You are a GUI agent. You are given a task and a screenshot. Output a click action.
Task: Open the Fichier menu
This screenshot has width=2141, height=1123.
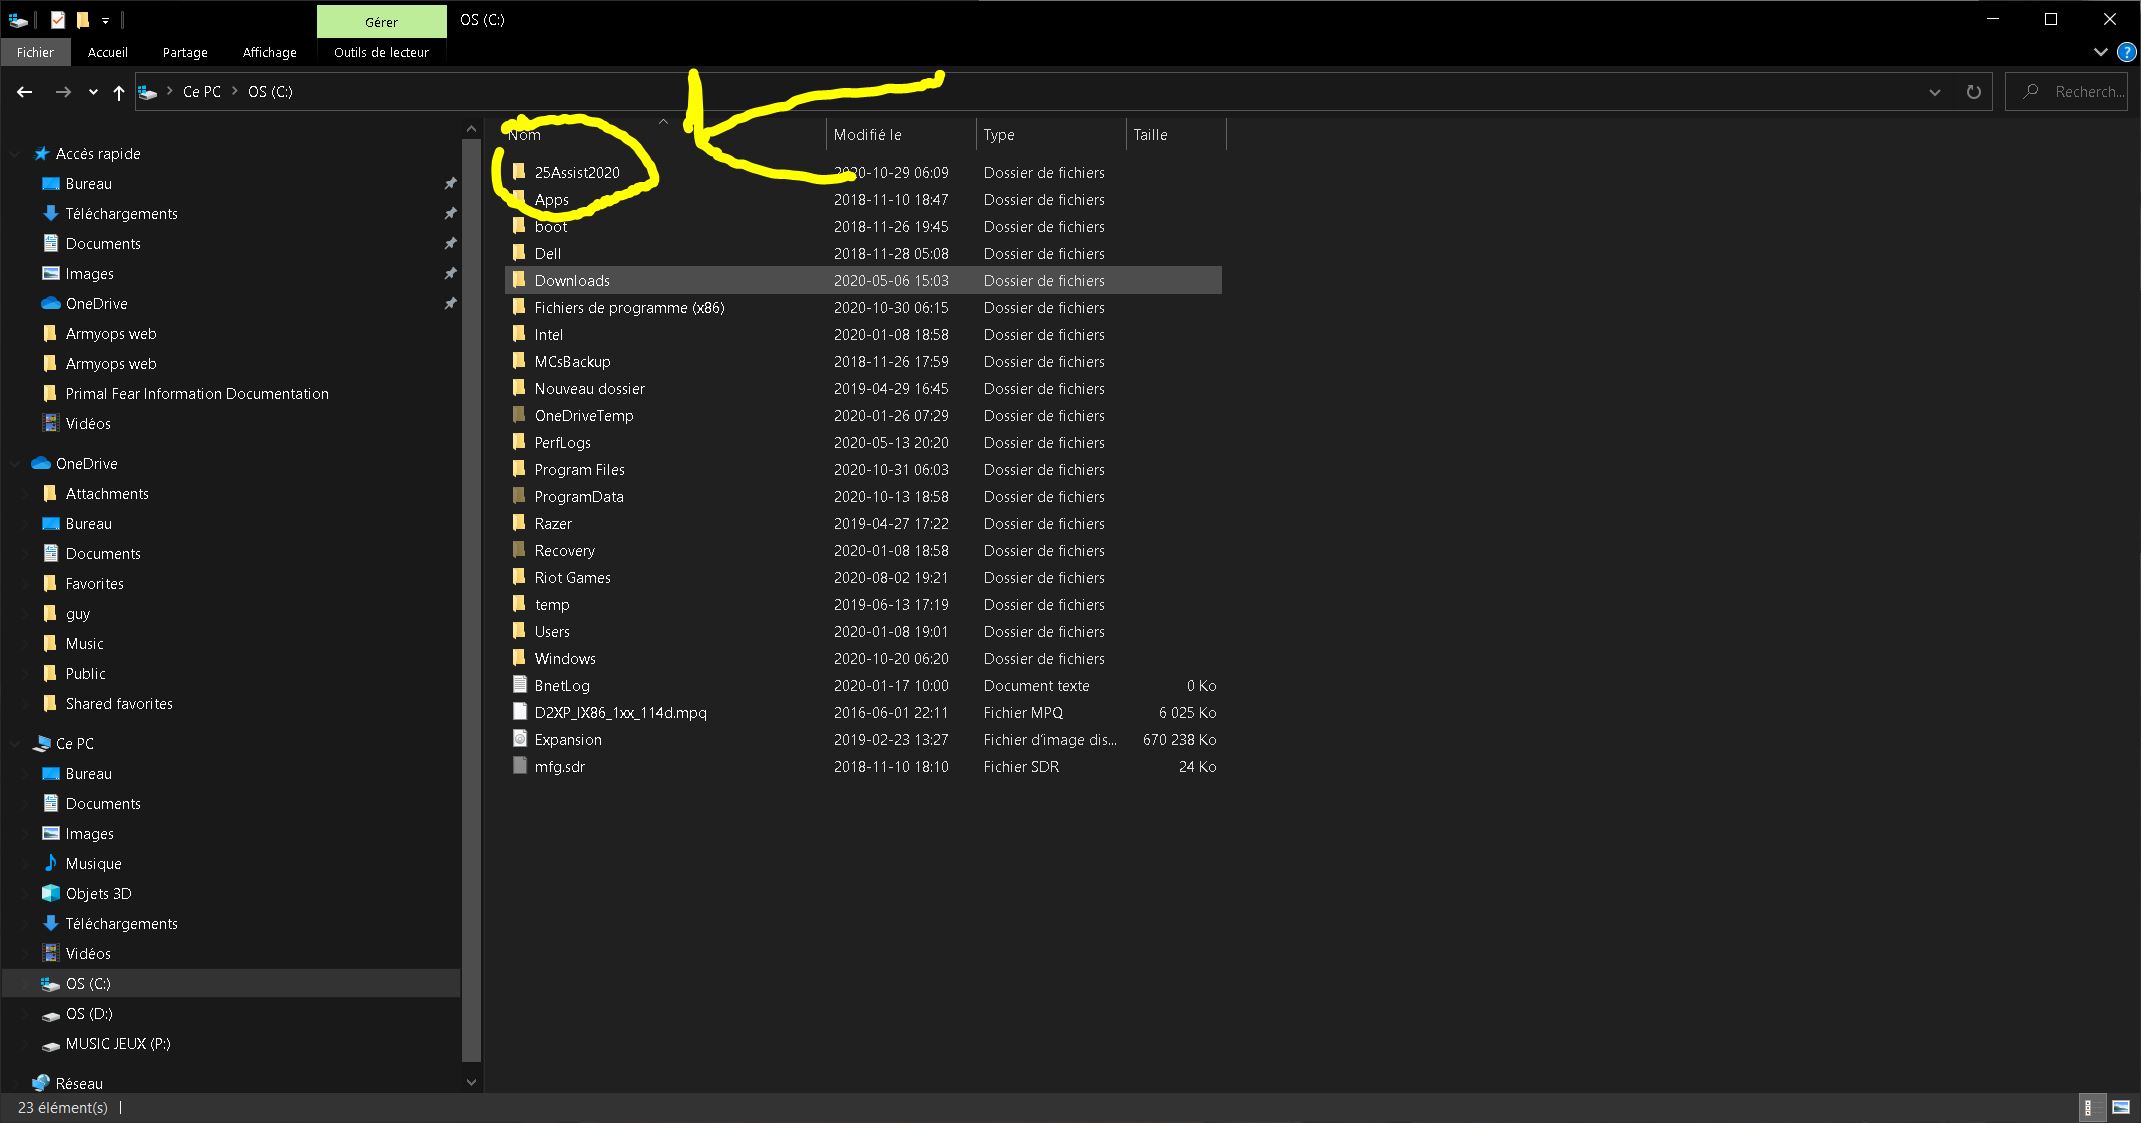point(35,52)
